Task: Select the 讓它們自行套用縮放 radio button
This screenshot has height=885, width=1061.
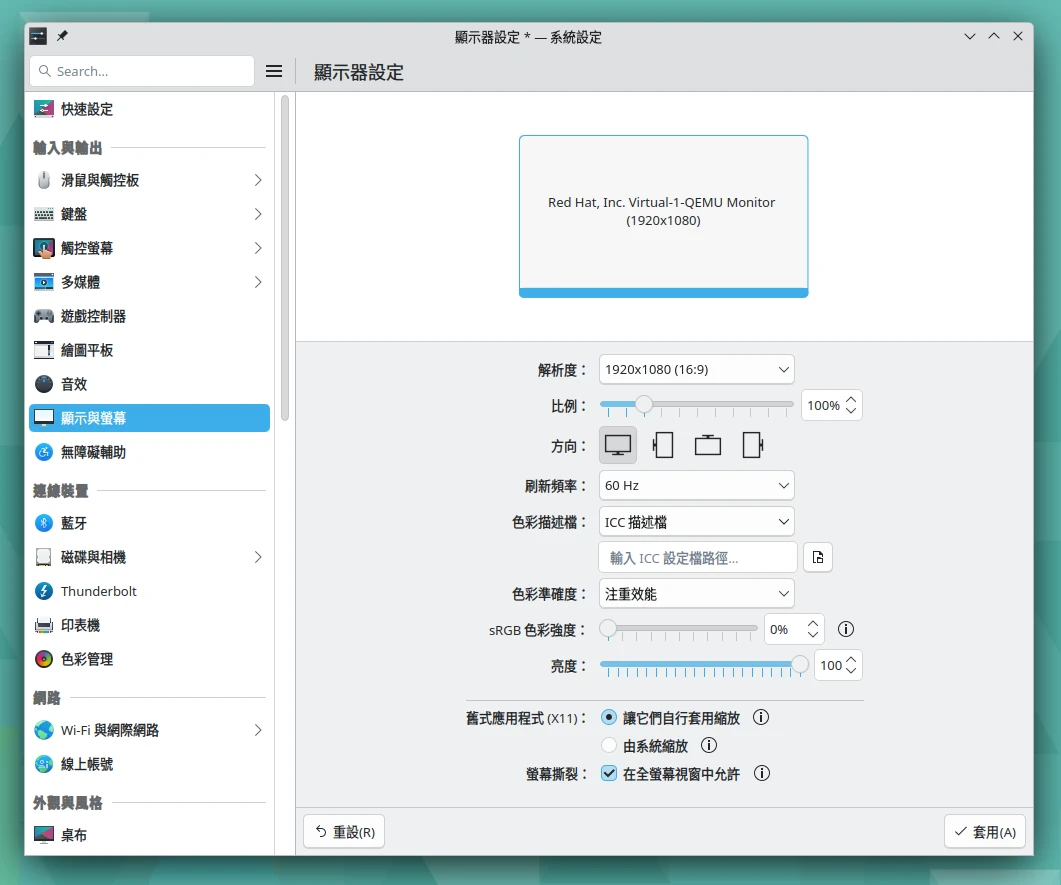Action: (x=609, y=717)
